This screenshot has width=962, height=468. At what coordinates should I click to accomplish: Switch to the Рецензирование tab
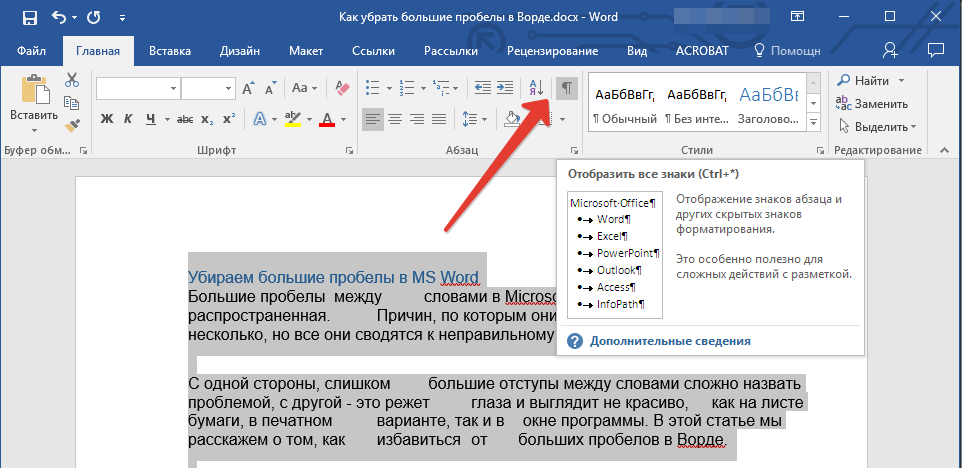553,50
